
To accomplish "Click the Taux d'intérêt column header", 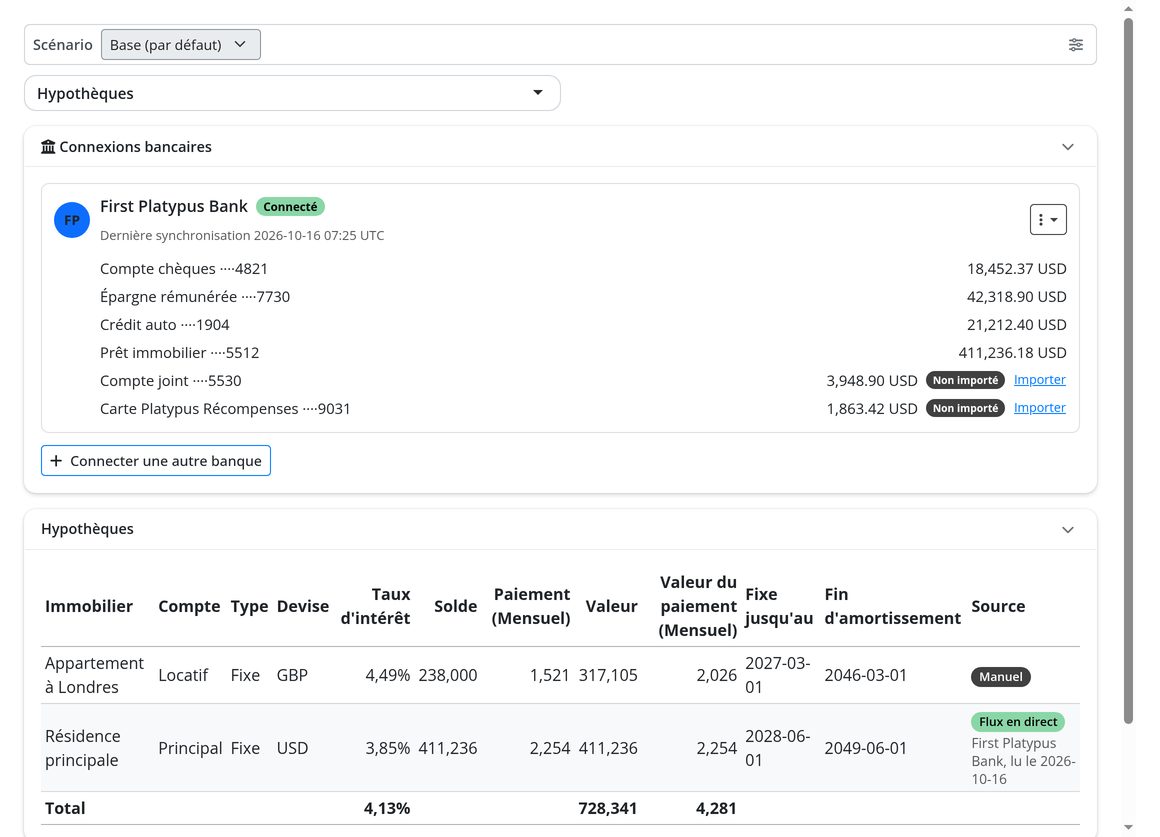I will pyautogui.click(x=375, y=606).
